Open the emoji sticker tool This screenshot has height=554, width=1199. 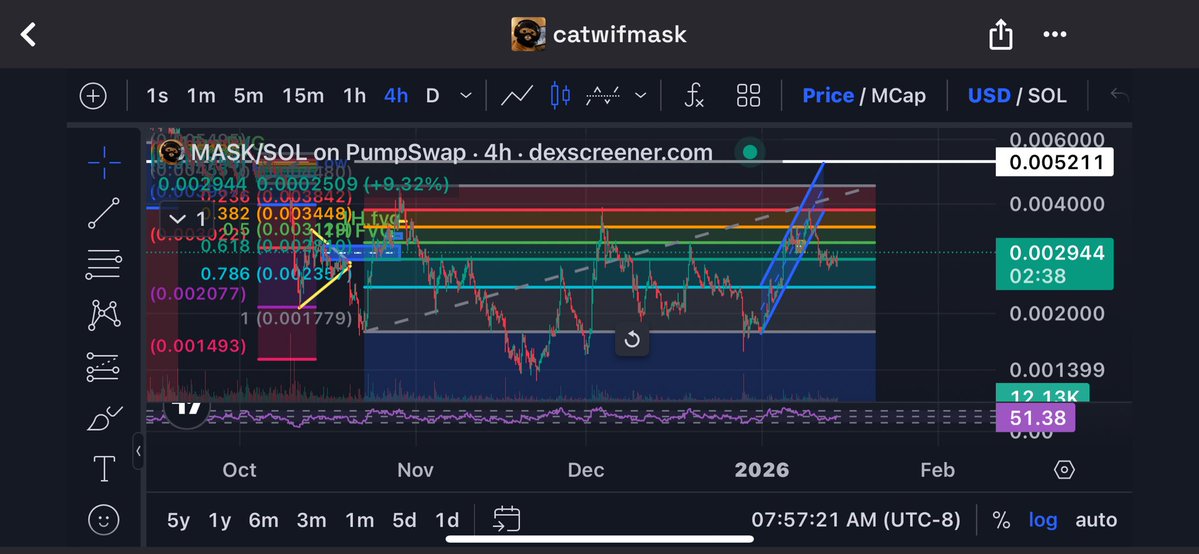click(x=104, y=520)
